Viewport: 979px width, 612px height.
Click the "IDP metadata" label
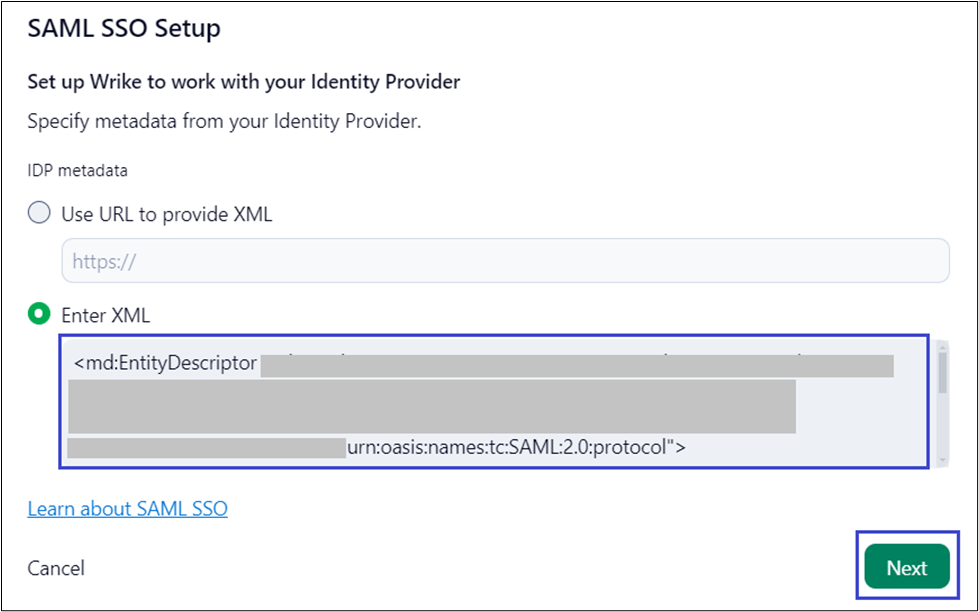coord(77,170)
